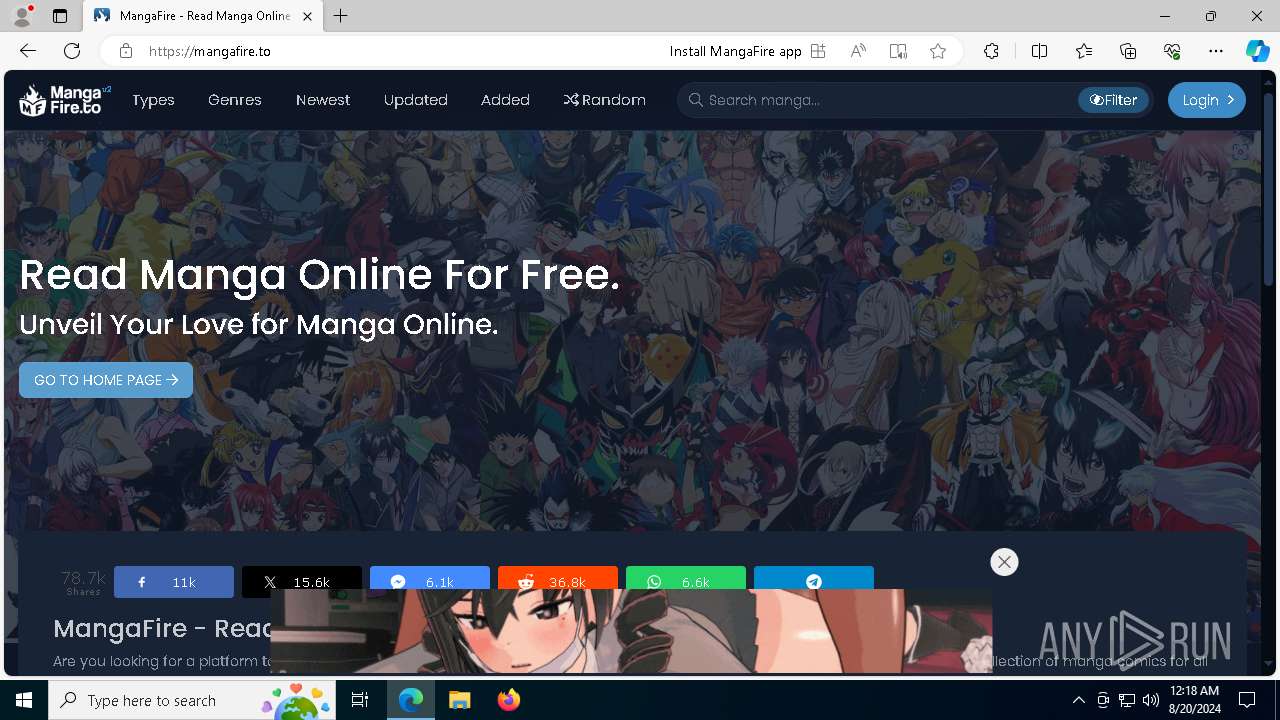
Task: Toggle Split screen view
Action: click(x=1039, y=51)
